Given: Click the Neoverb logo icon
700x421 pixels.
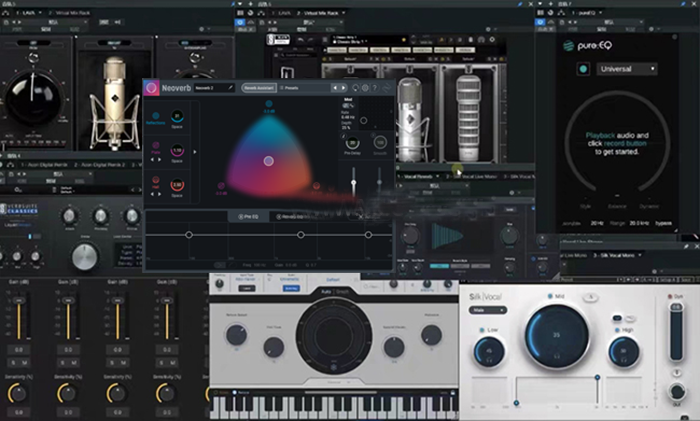Looking at the screenshot, I should click(151, 88).
